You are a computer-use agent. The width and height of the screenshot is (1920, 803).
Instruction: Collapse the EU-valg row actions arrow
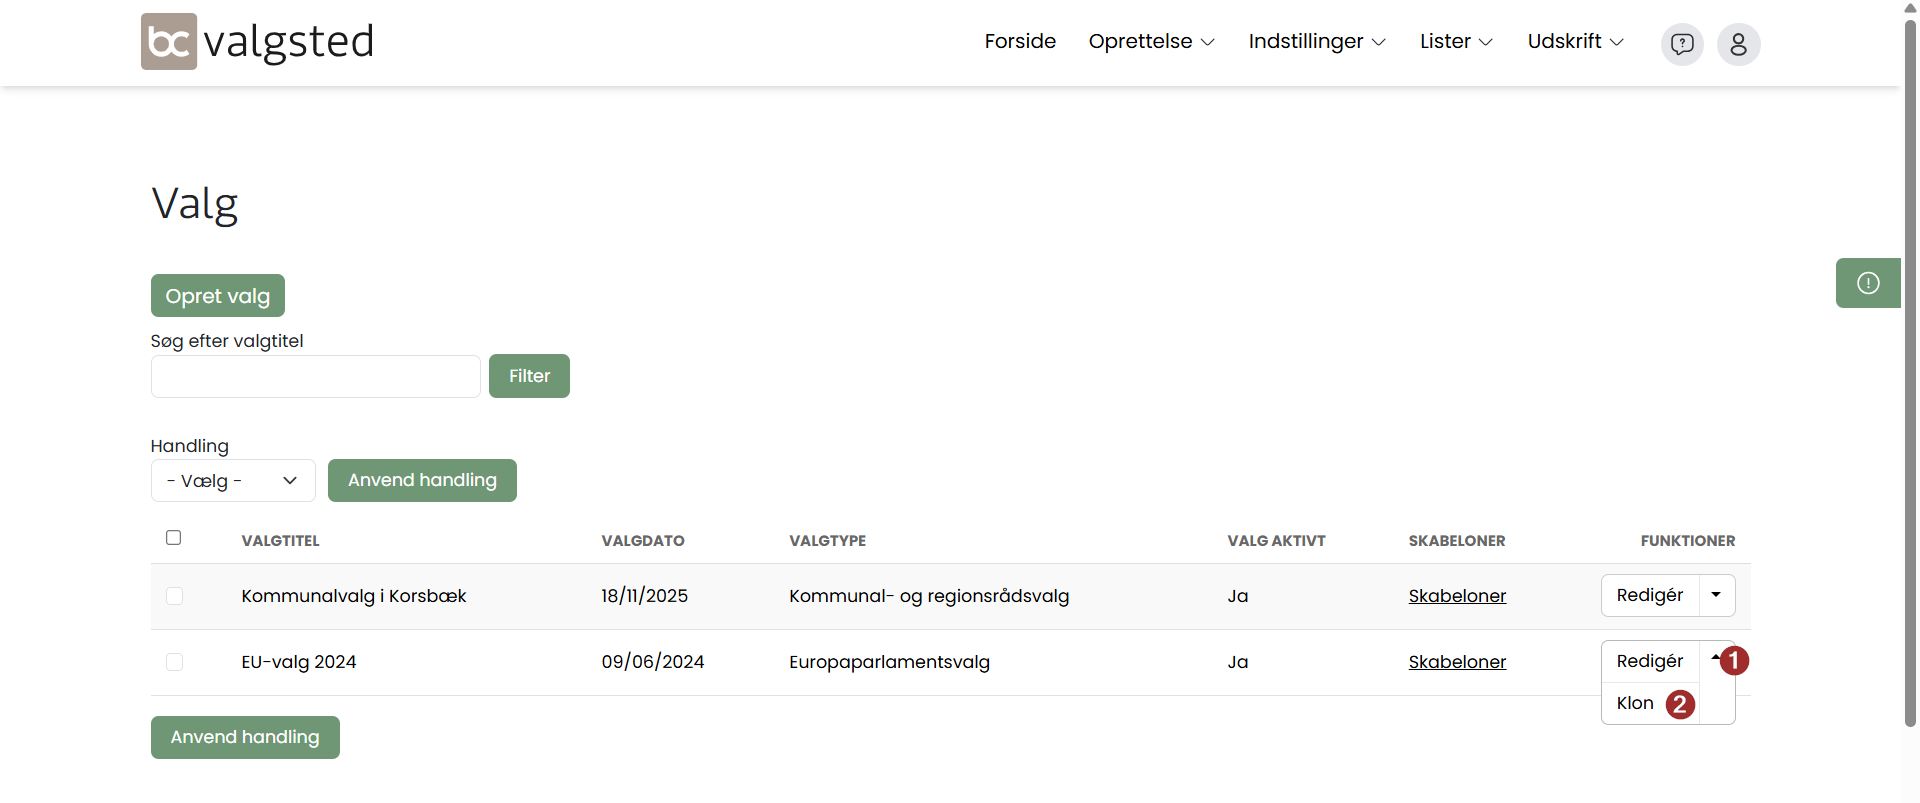pos(1715,658)
